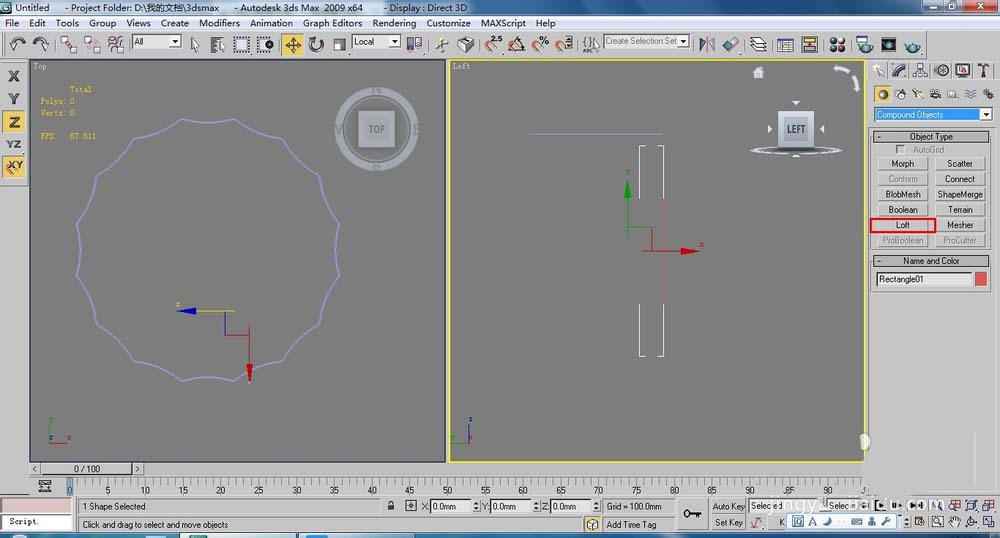This screenshot has width=1000, height=538.
Task: Activate the Select and Rotate tool
Action: (x=316, y=45)
